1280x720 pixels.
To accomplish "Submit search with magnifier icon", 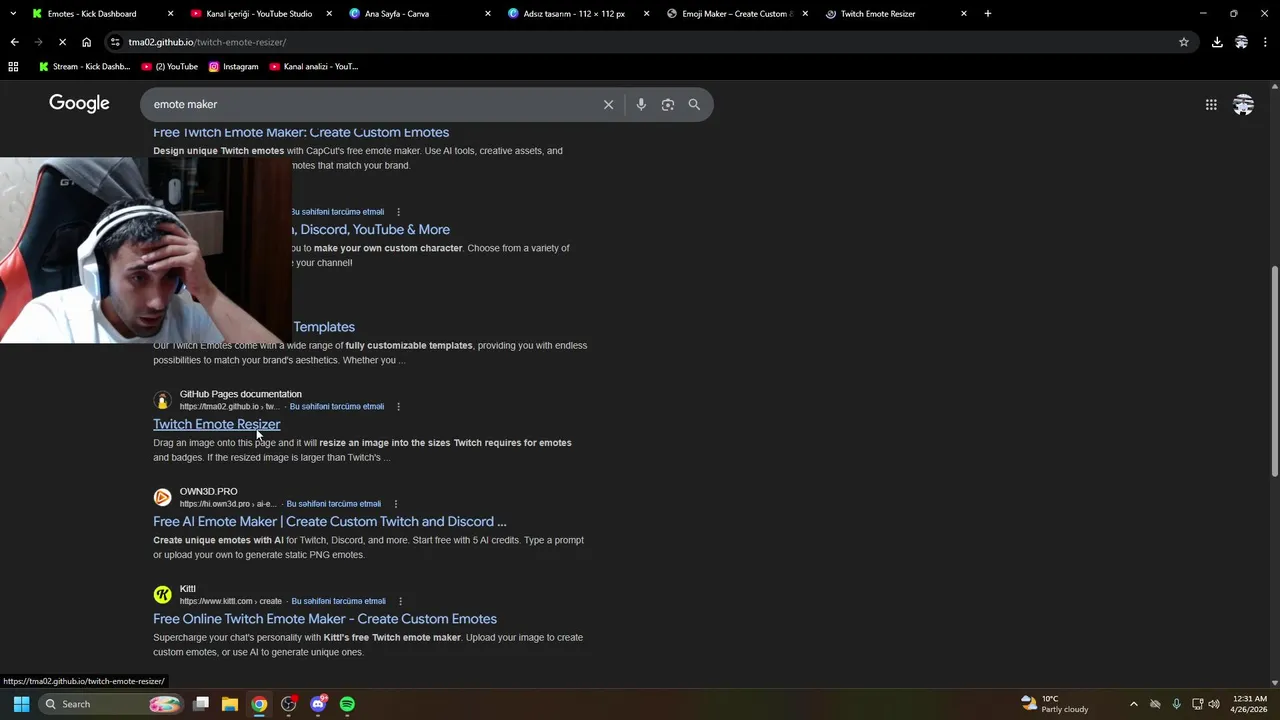I will (x=694, y=104).
